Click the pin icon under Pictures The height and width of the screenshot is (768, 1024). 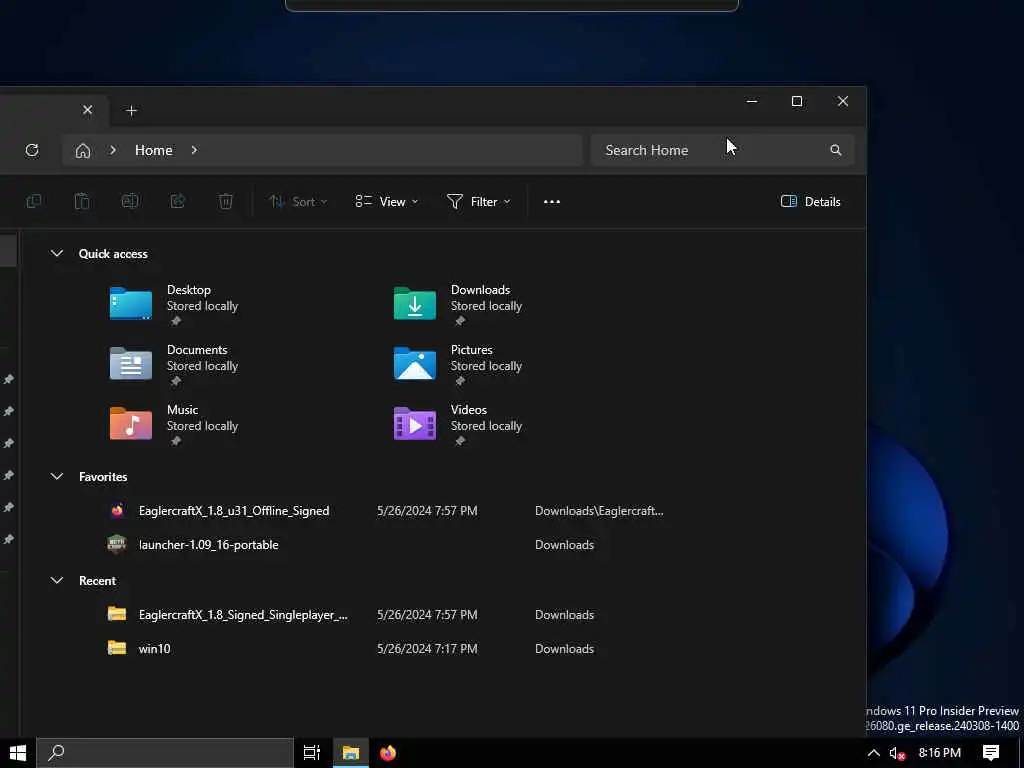click(x=460, y=381)
